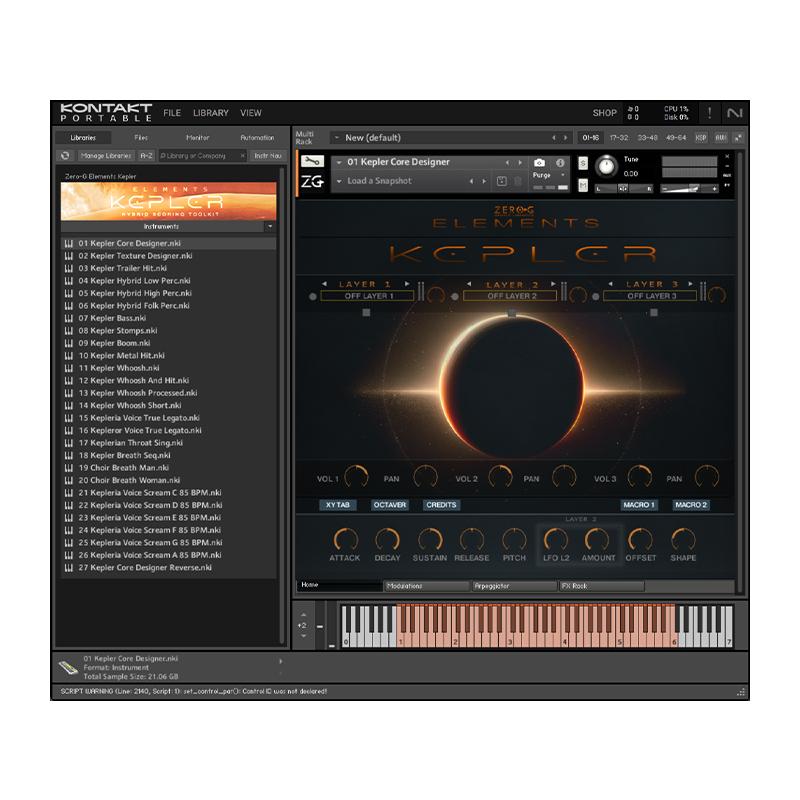Viewport: 800px width, 800px height.
Task: Click the Manage Libraries button
Action: [x=106, y=156]
